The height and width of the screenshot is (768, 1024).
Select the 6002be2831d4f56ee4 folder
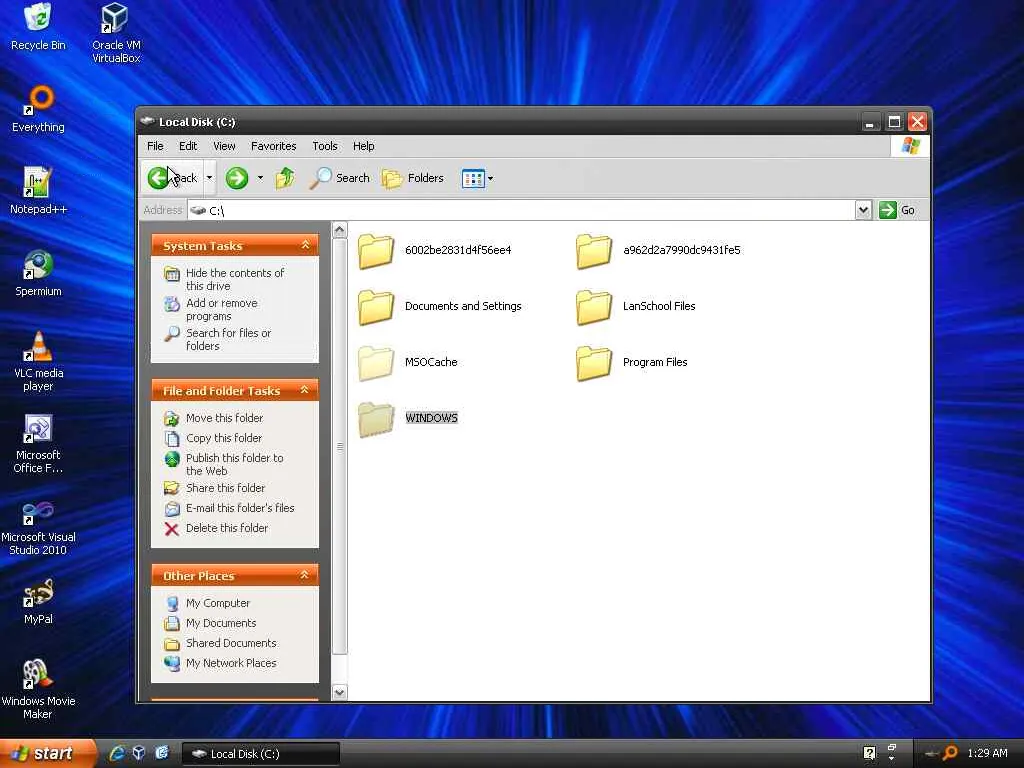435,251
